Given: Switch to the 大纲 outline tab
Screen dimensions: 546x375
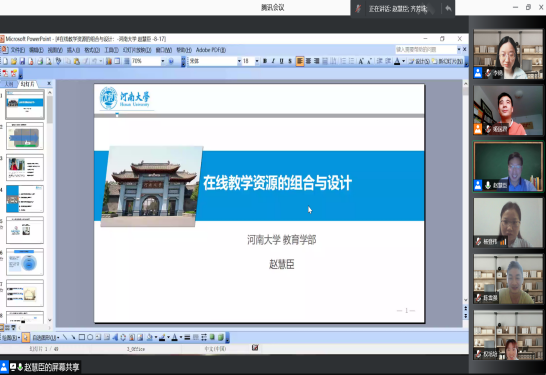Looking at the screenshot, I should [9, 84].
